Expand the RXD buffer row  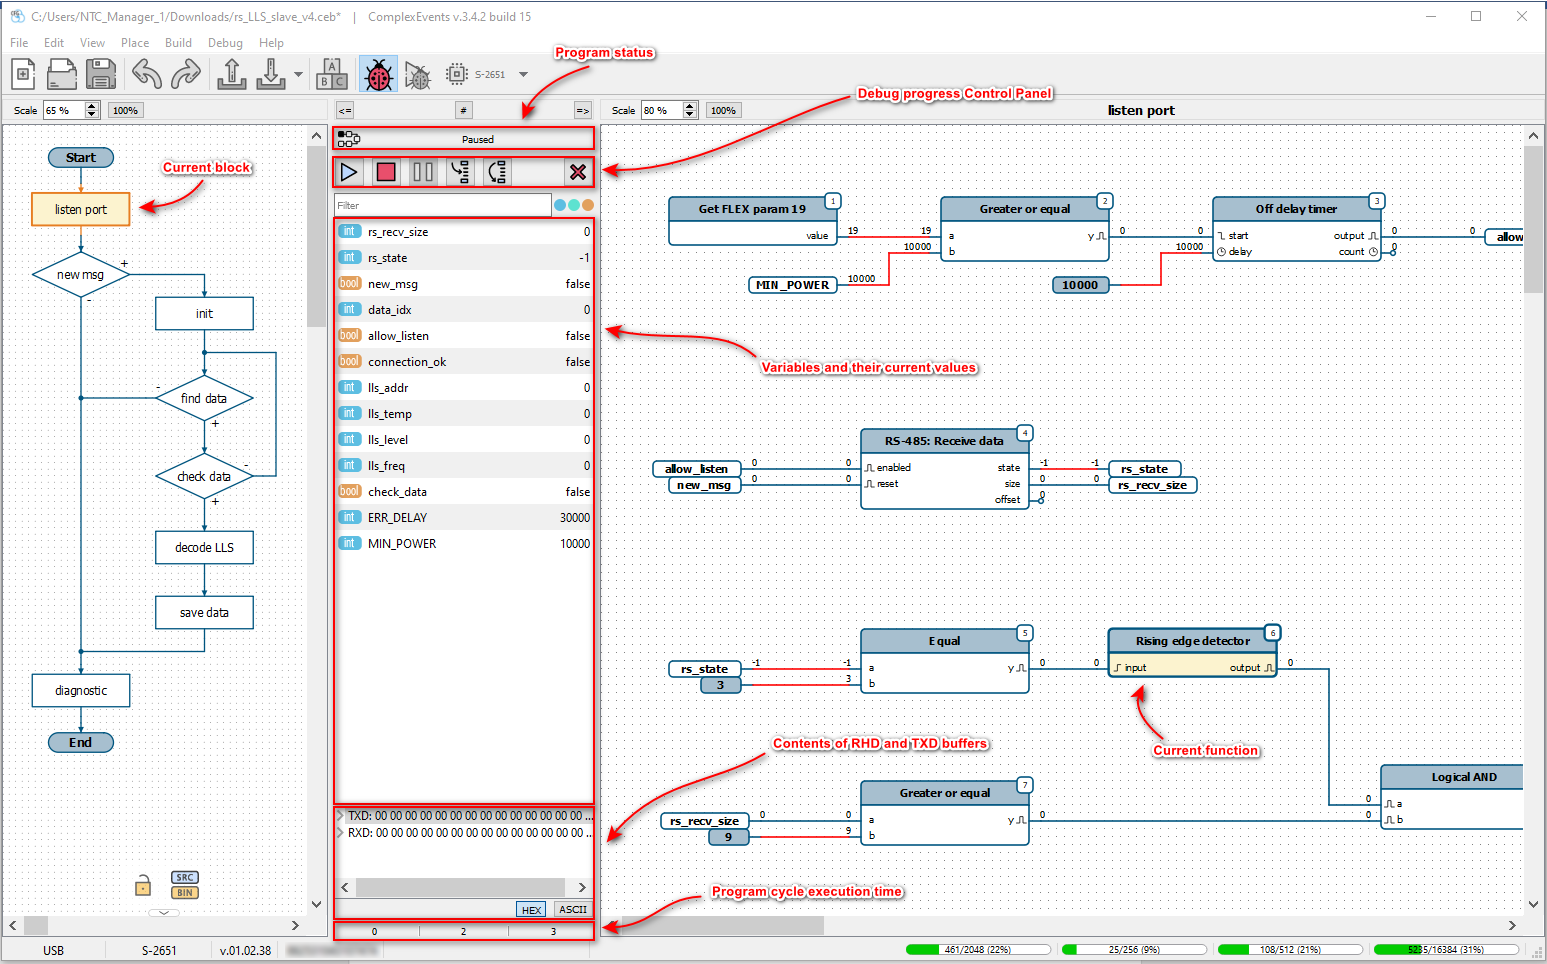(341, 833)
